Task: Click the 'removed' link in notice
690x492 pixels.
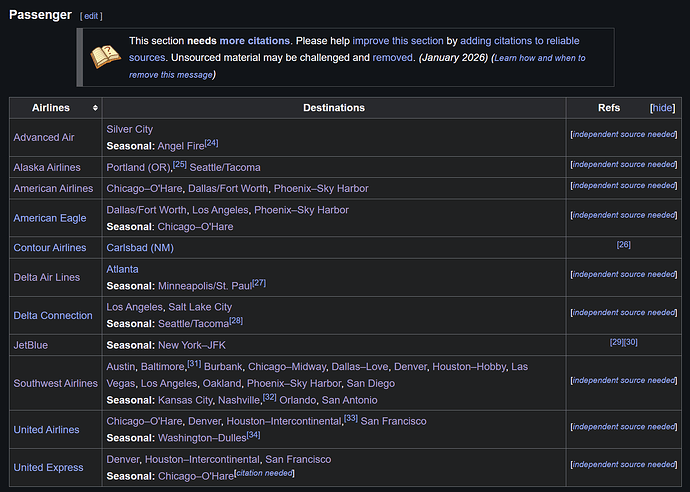Action: coord(393,58)
